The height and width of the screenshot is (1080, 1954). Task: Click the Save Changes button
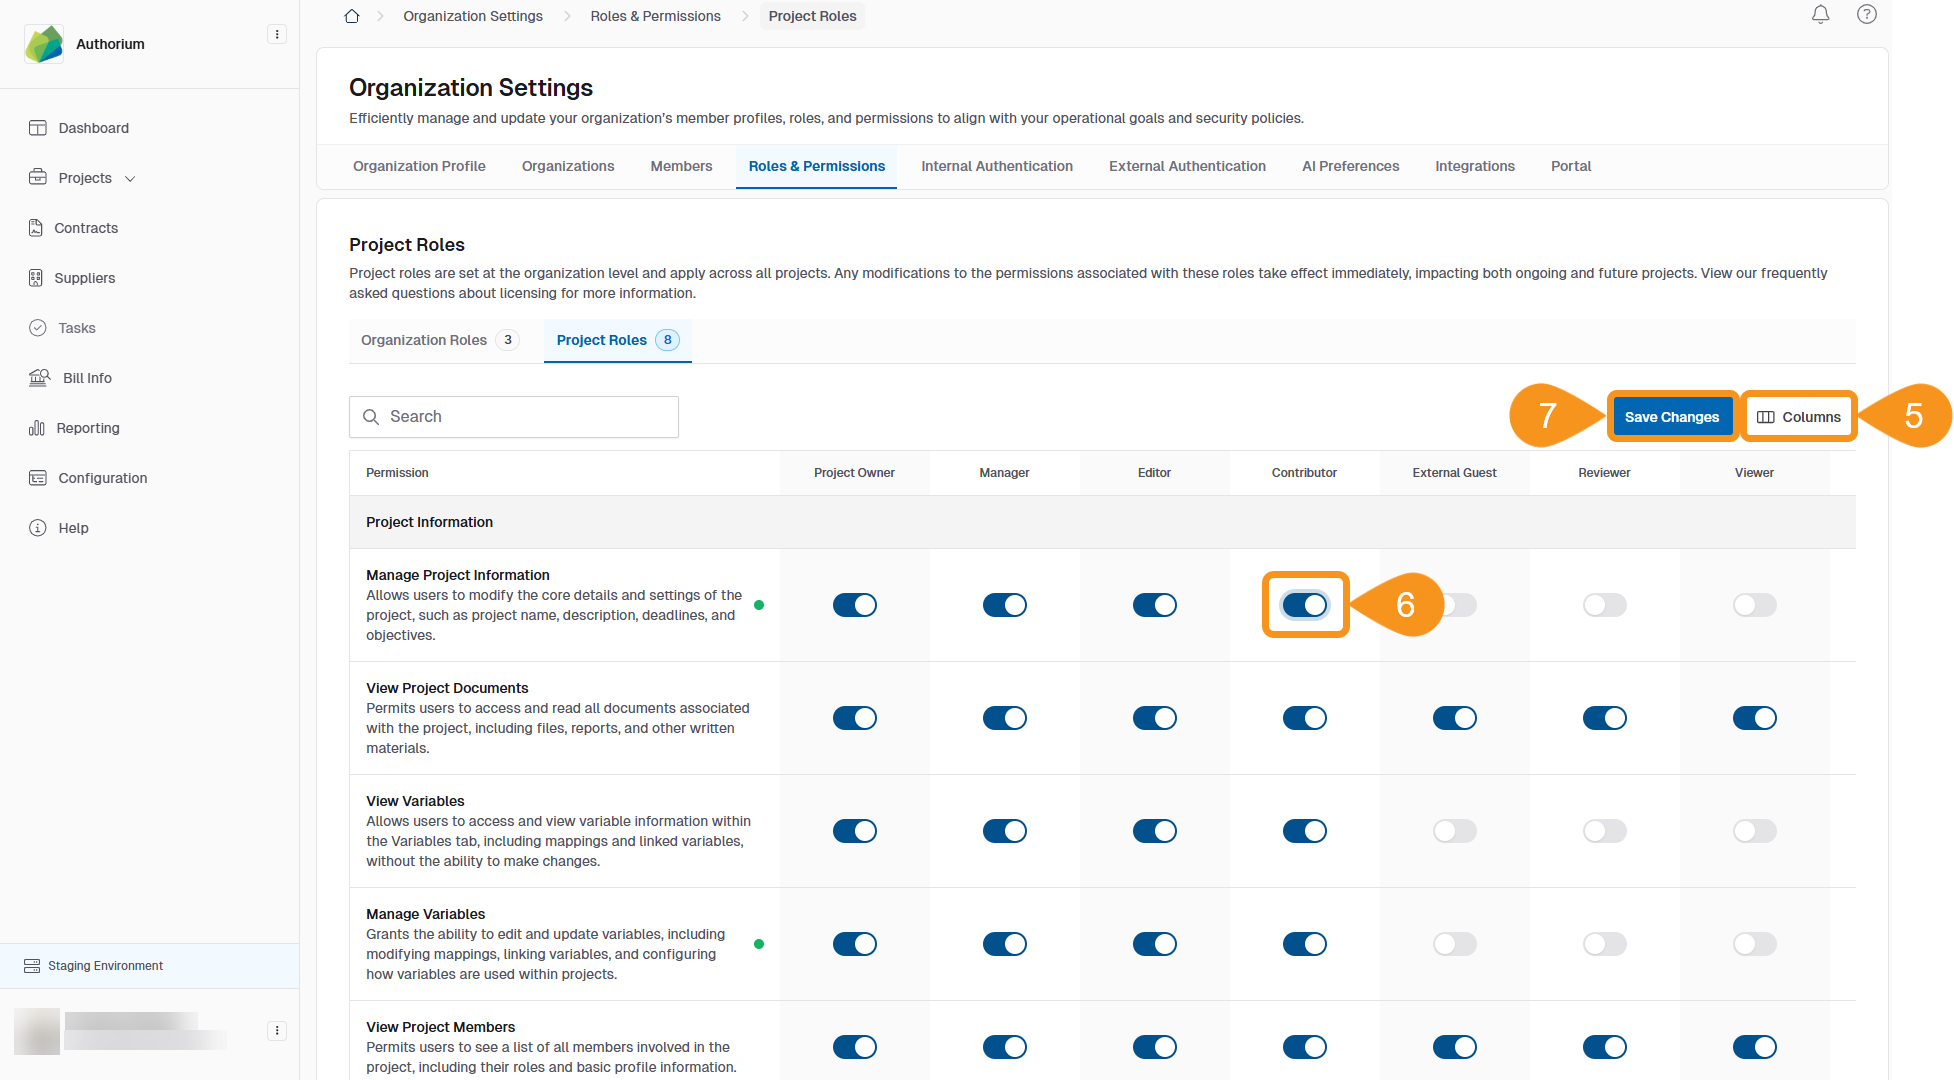coord(1671,417)
